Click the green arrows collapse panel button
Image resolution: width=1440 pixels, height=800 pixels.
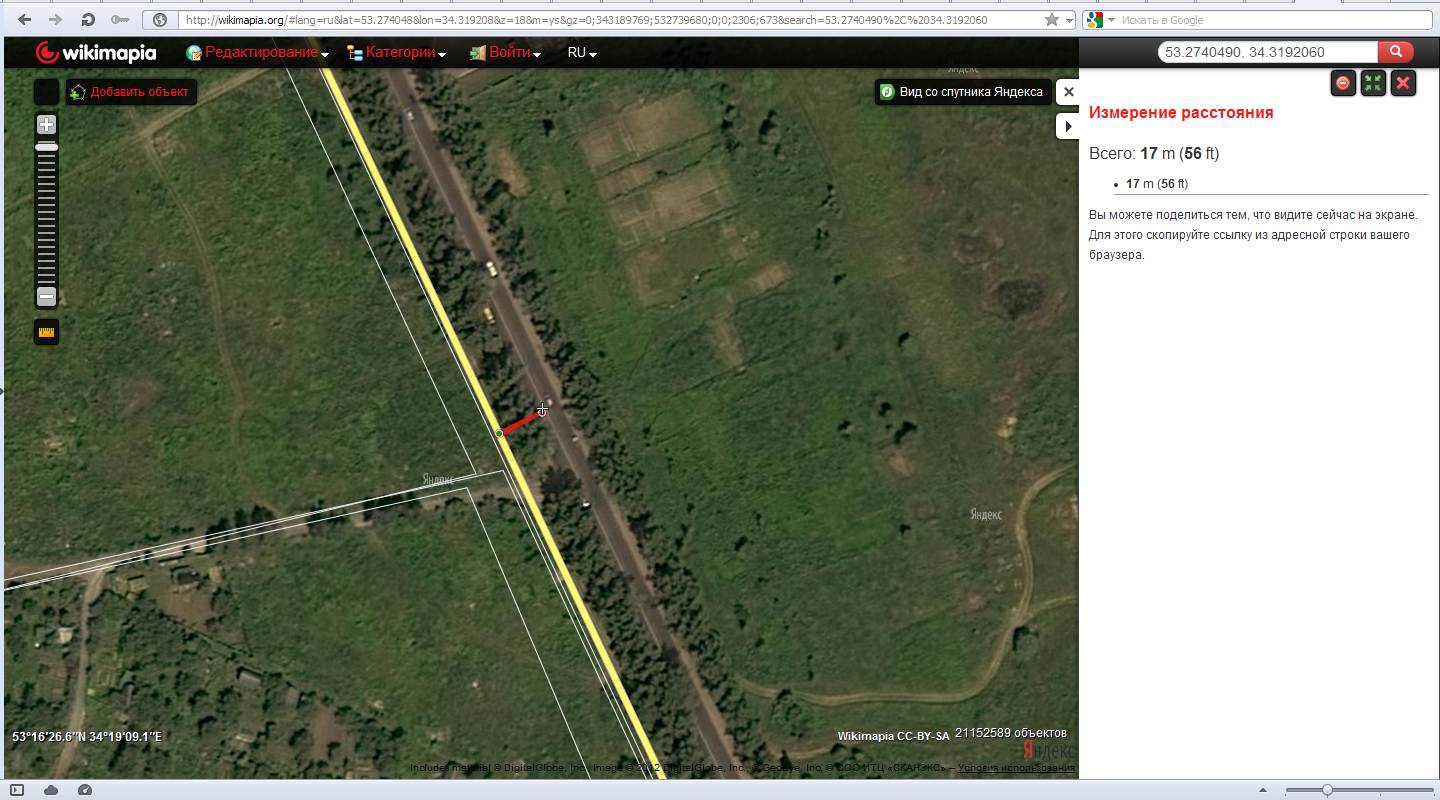(1373, 83)
